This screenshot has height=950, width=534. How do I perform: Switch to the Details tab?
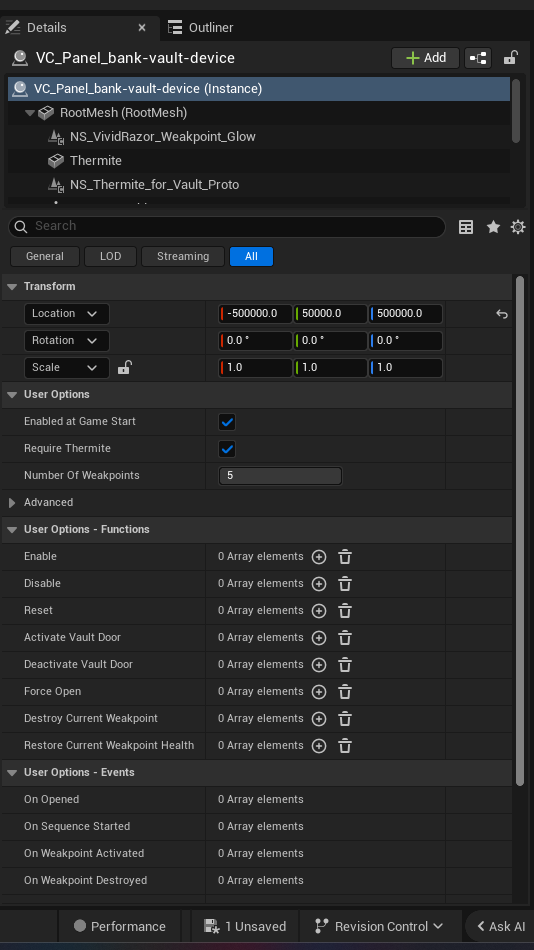click(x=79, y=28)
